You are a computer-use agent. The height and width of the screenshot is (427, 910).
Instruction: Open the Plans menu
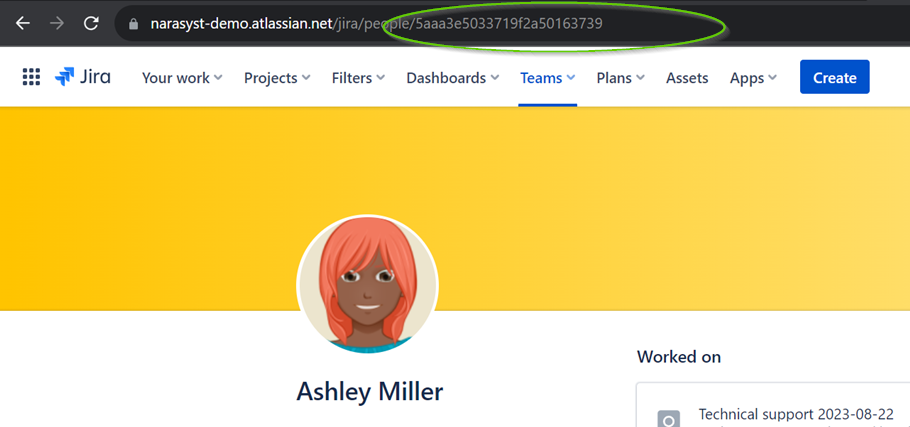coord(620,78)
